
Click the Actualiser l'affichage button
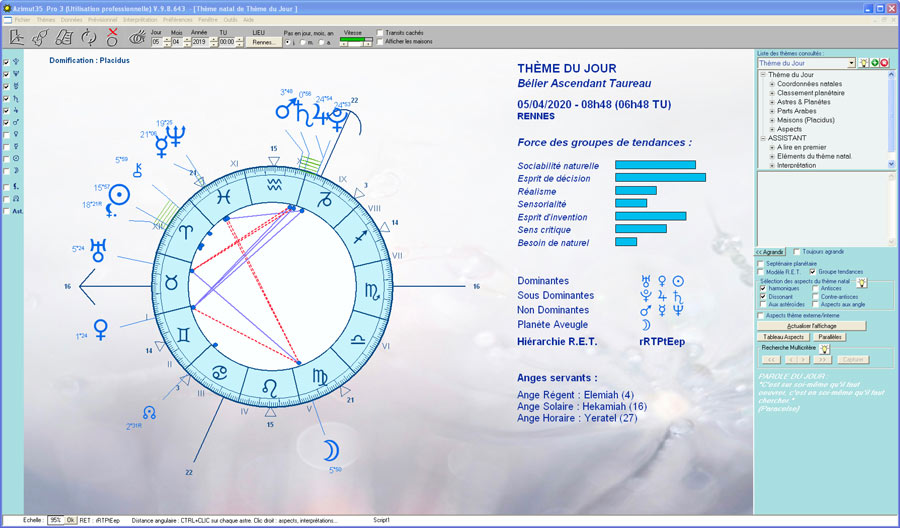[810, 325]
